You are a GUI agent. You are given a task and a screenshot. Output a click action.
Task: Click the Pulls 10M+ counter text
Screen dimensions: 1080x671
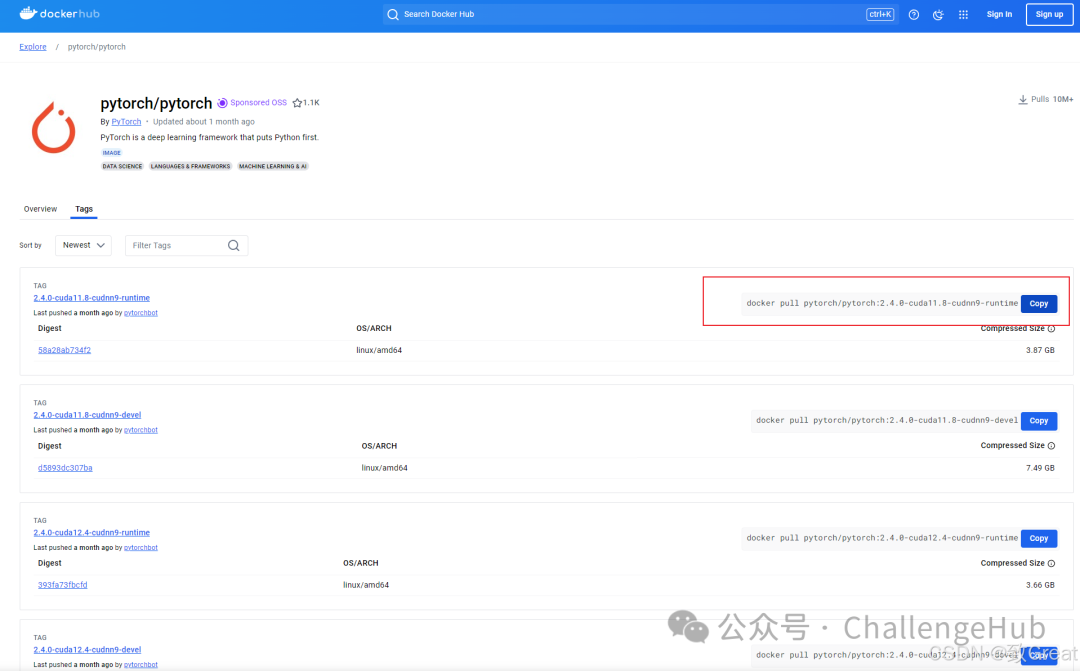pyautogui.click(x=1052, y=99)
